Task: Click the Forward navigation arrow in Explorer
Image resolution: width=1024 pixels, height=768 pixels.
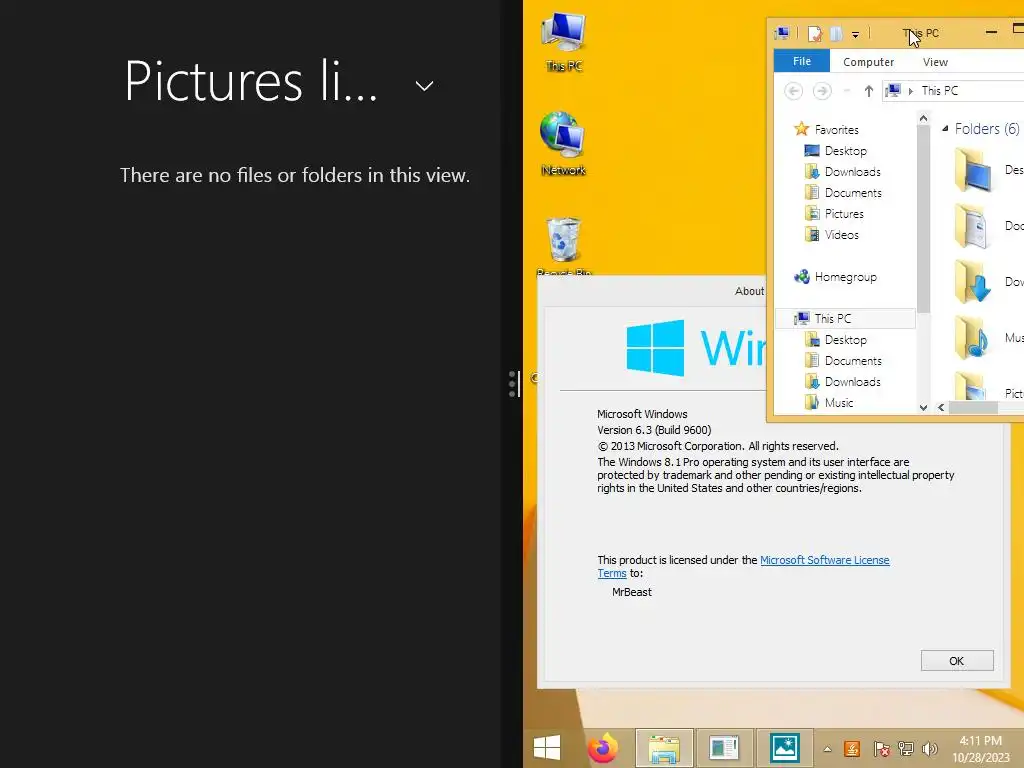Action: [x=822, y=91]
